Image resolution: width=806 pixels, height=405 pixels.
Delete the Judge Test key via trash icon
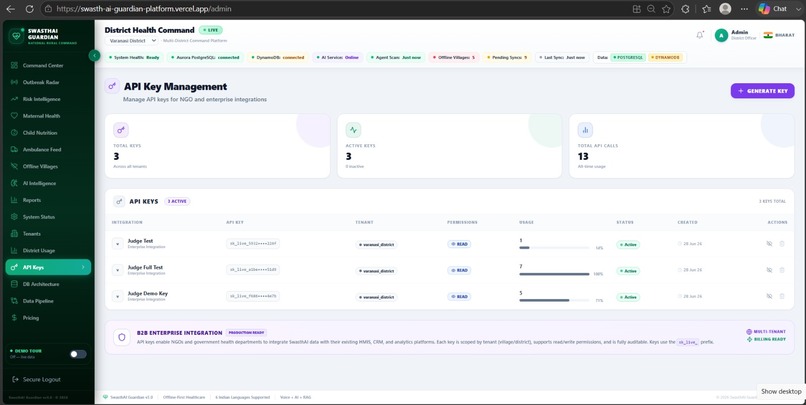pyautogui.click(x=782, y=244)
